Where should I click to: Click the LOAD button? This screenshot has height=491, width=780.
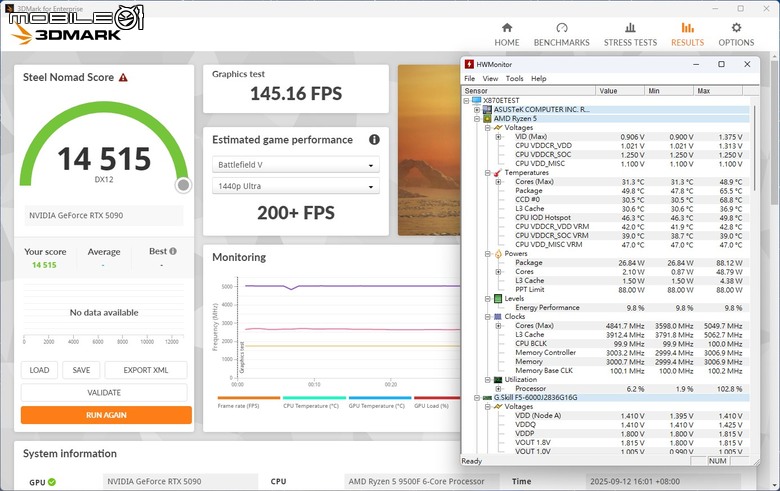coord(39,370)
